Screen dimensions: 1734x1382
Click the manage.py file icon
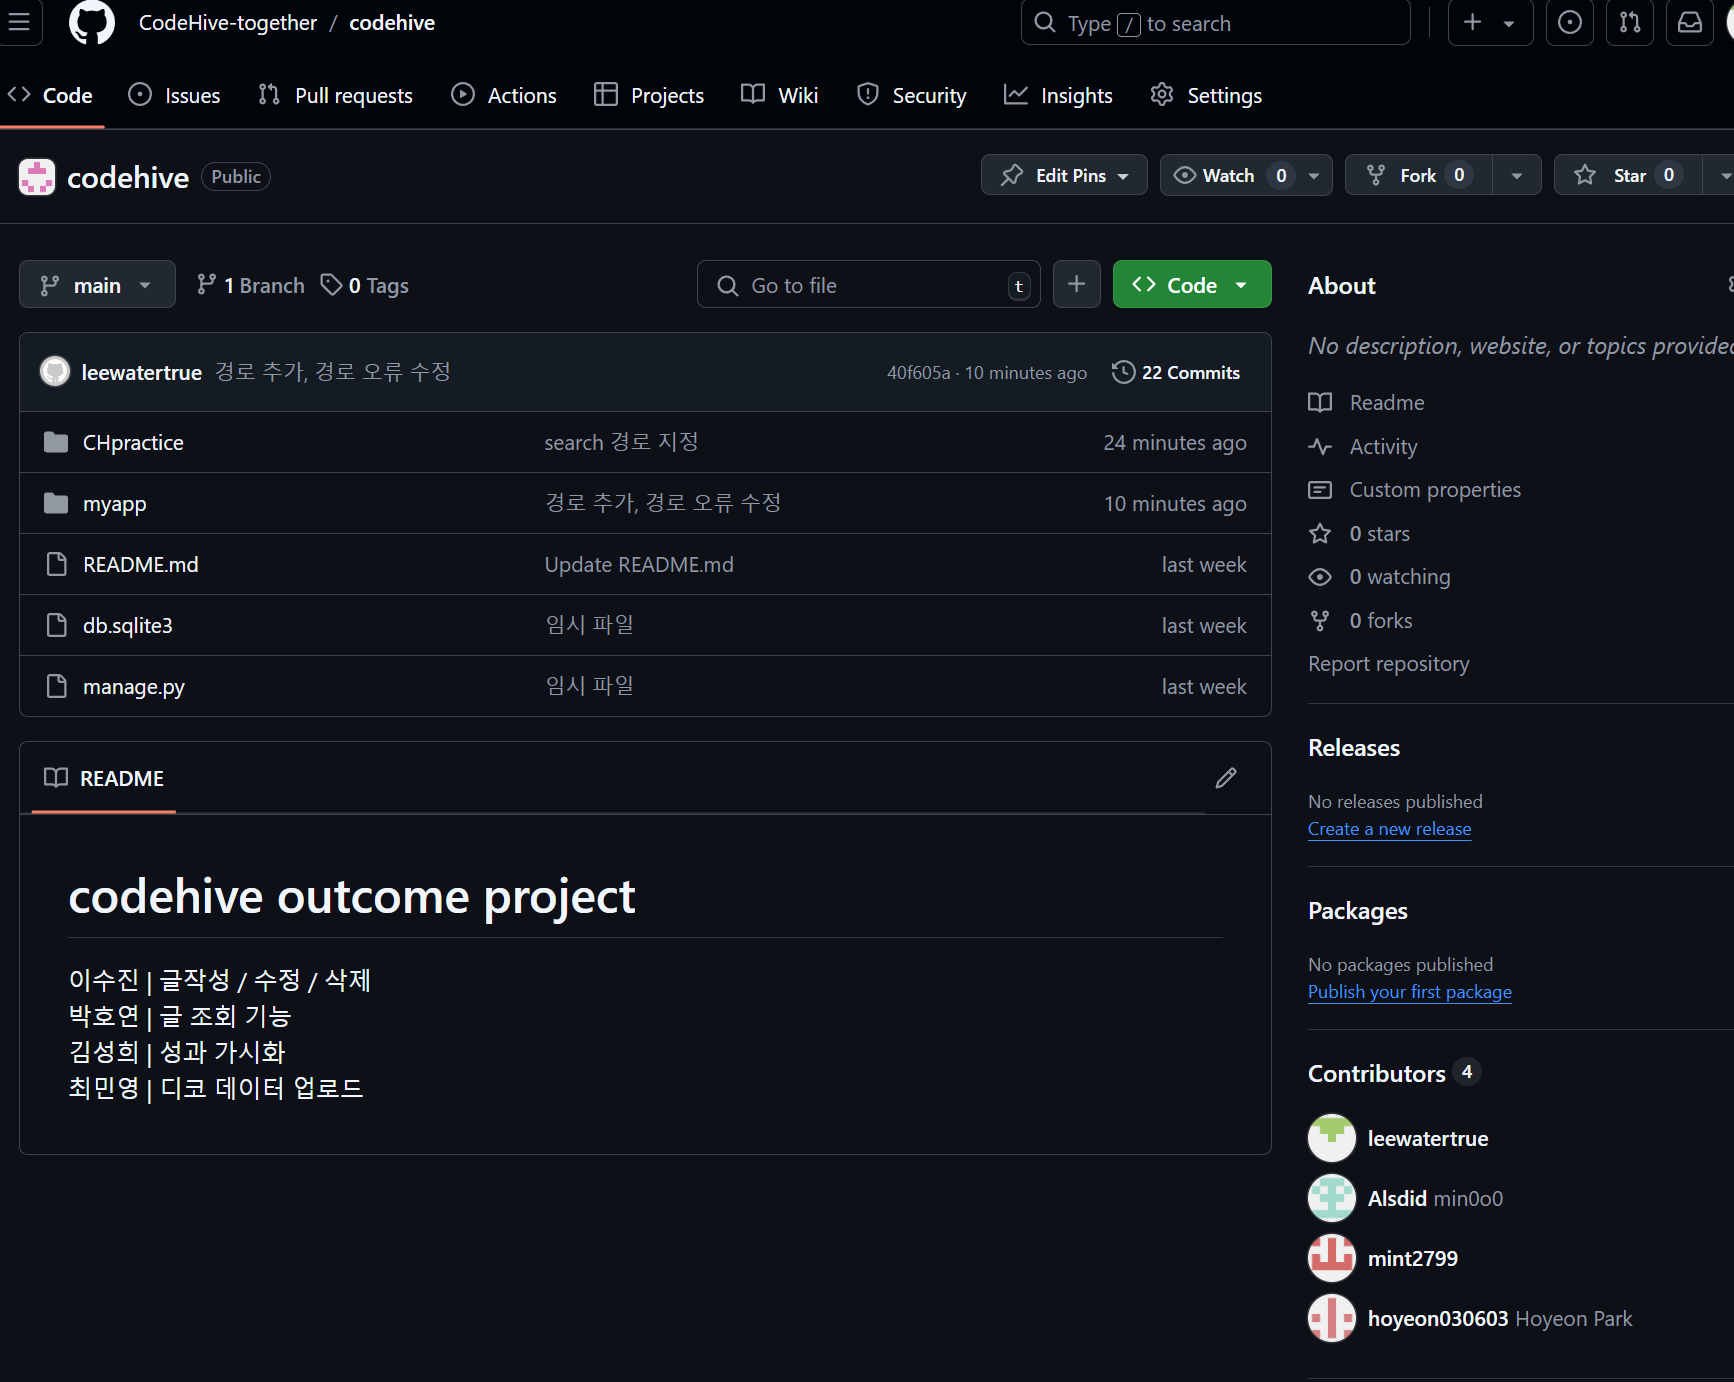click(57, 686)
